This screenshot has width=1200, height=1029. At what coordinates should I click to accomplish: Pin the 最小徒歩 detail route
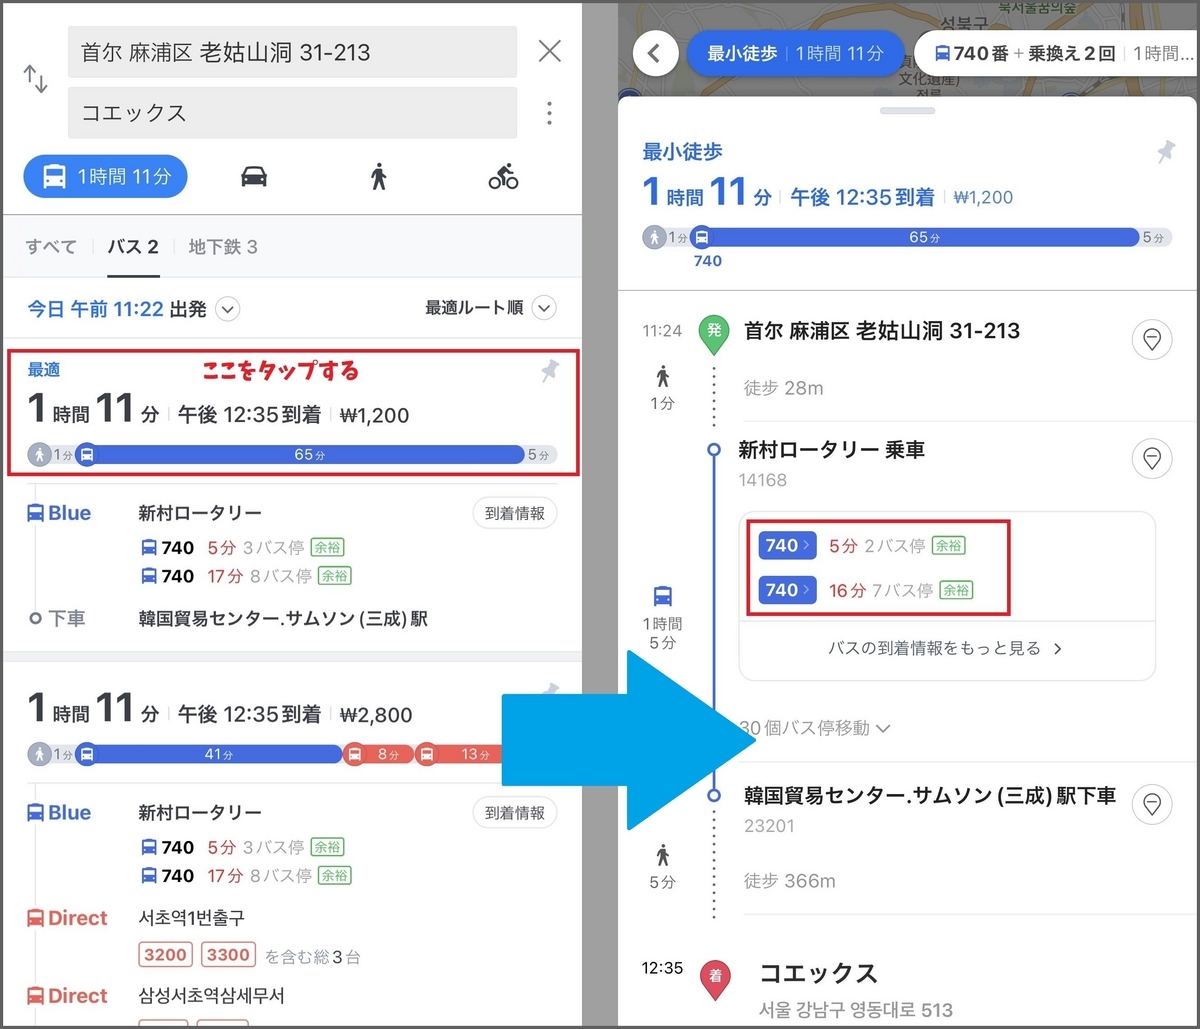1165,152
